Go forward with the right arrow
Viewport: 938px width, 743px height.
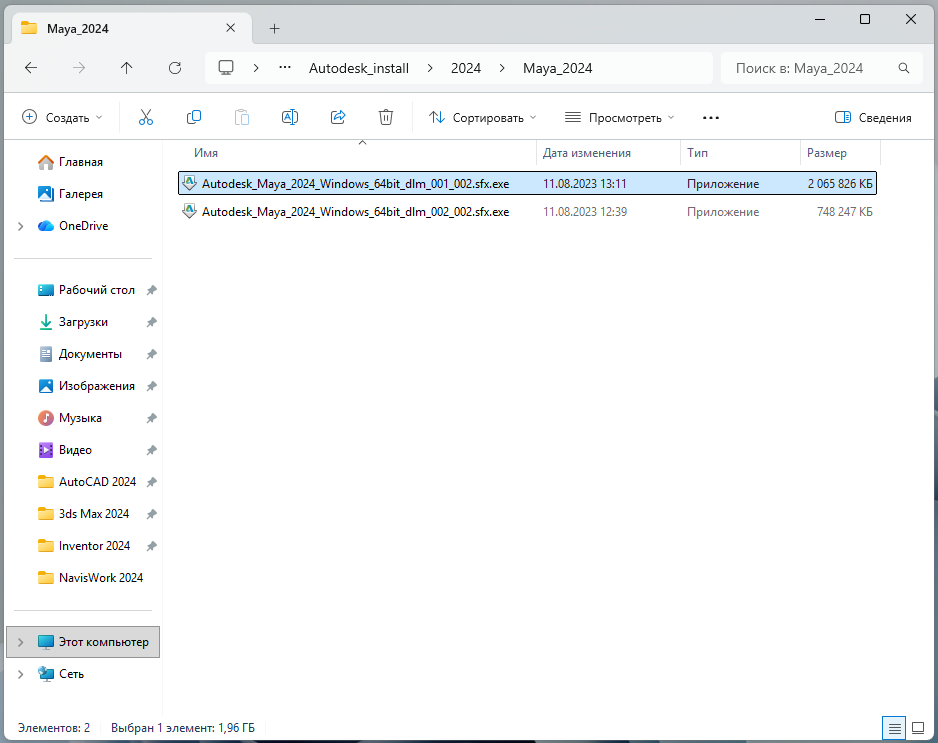pyautogui.click(x=79, y=68)
